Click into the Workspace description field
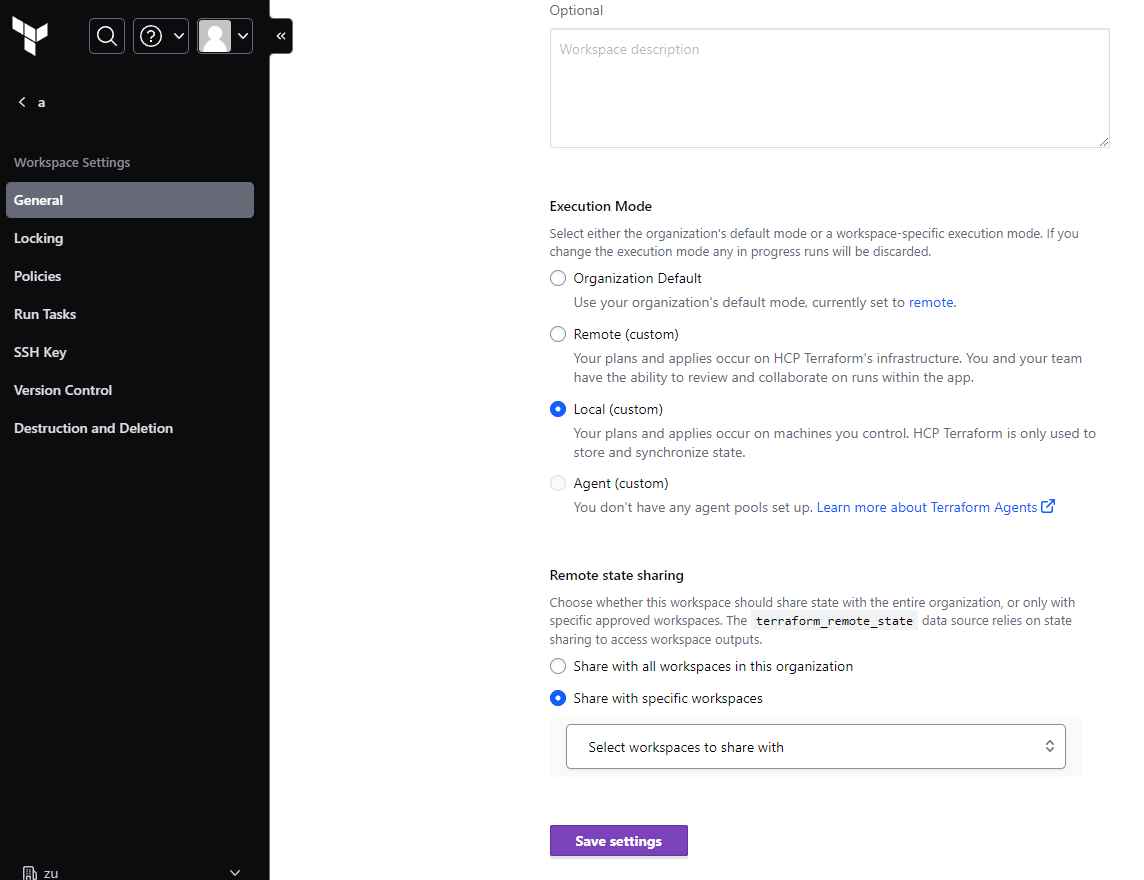Image resolution: width=1144 pixels, height=880 pixels. point(830,88)
